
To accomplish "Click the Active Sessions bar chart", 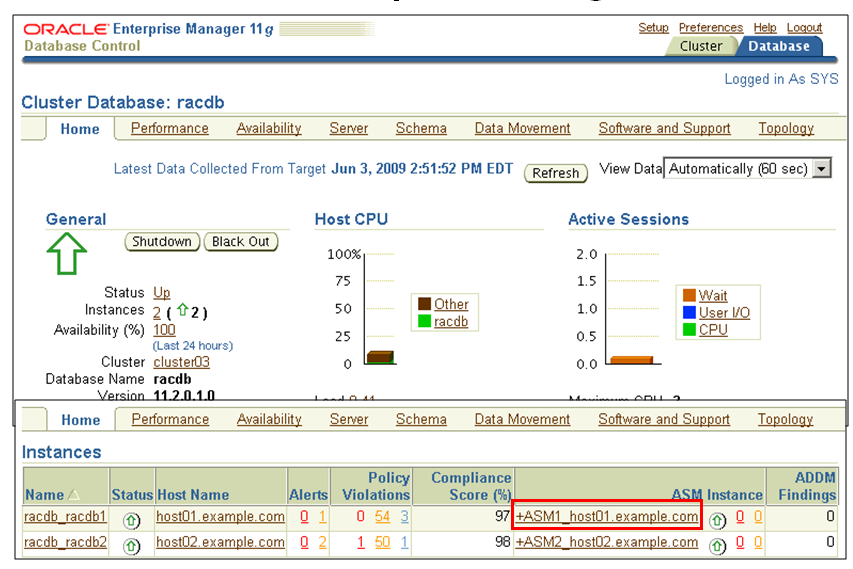I will tap(632, 360).
